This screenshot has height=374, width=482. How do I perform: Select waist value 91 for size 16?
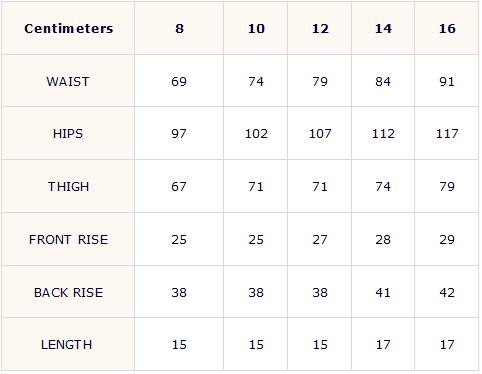pyautogui.click(x=447, y=81)
